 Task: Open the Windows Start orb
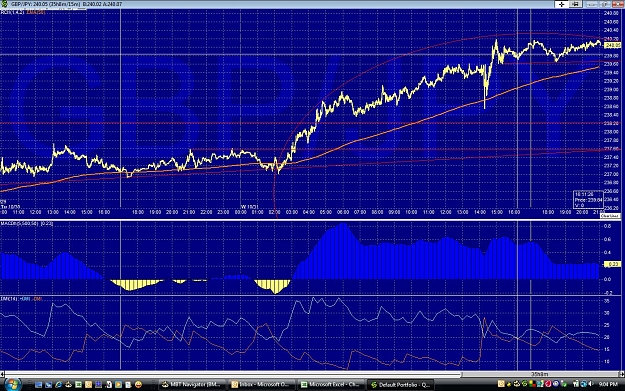pyautogui.click(x=13, y=384)
